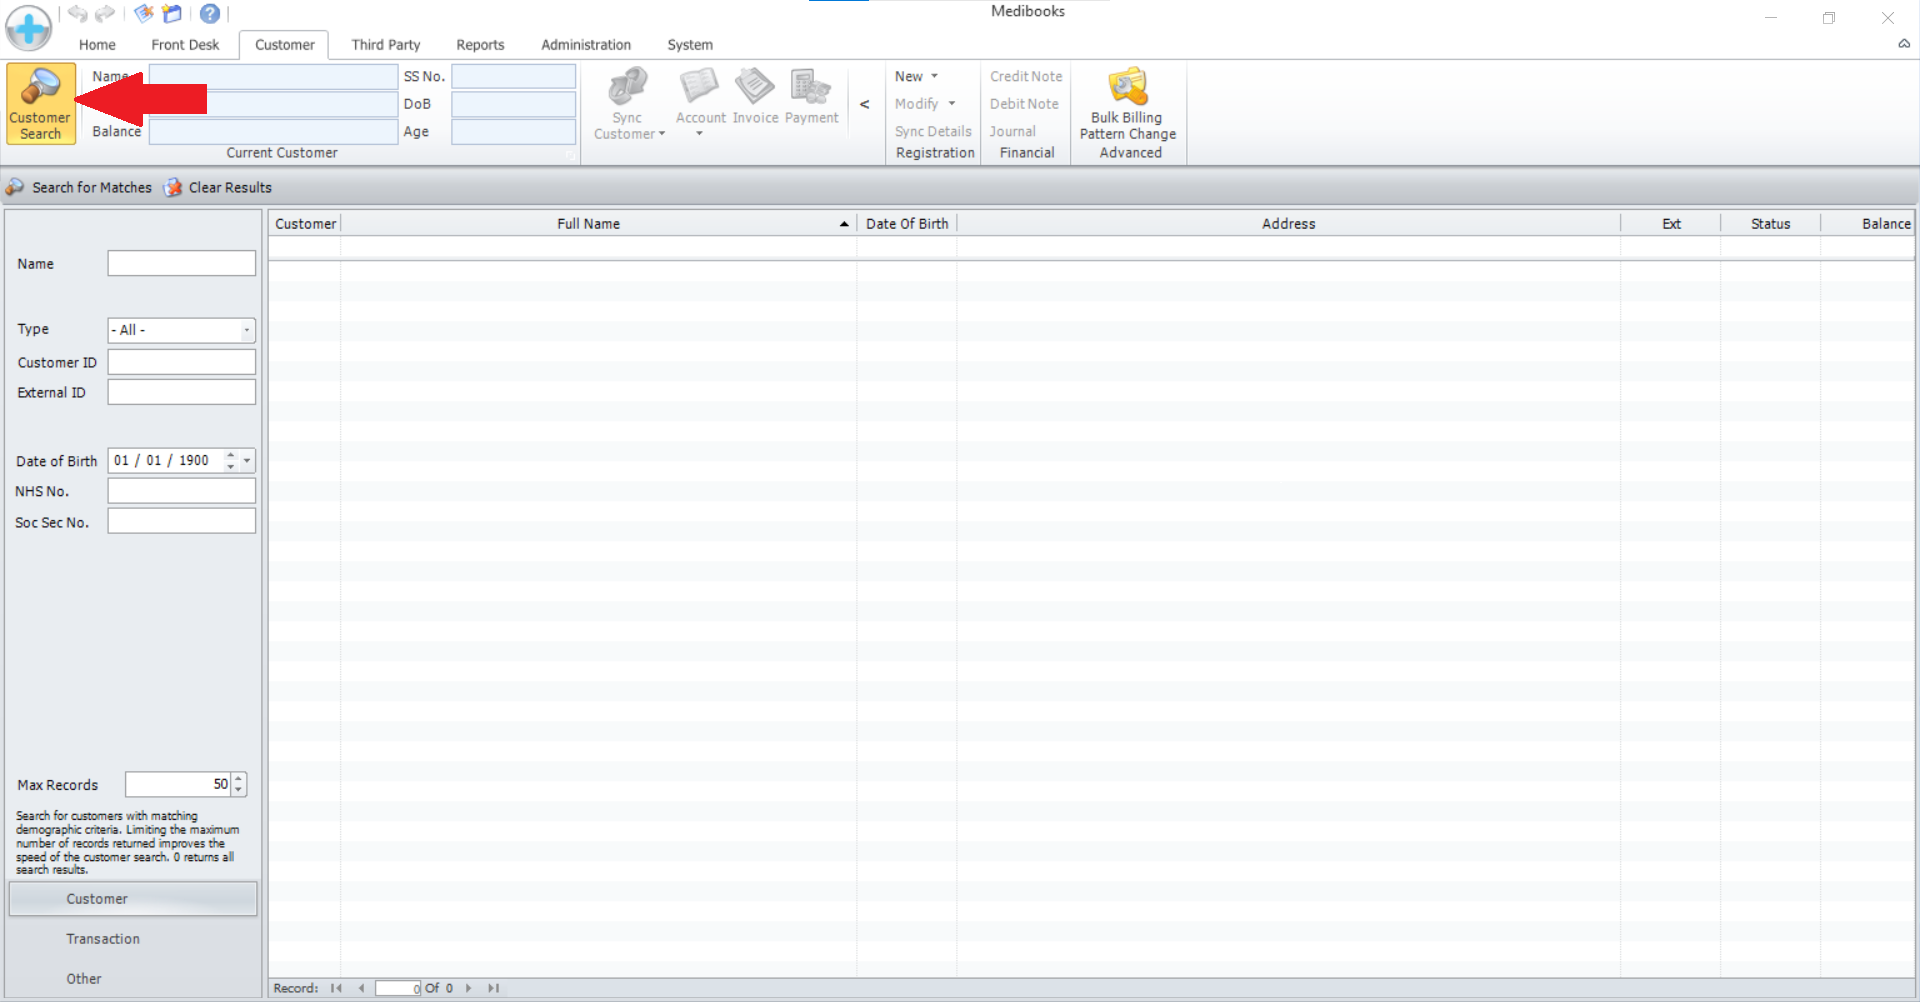Image resolution: width=1920 pixels, height=1002 pixels.
Task: Open the Date of Birth calendar dropdown
Action: tap(247, 461)
